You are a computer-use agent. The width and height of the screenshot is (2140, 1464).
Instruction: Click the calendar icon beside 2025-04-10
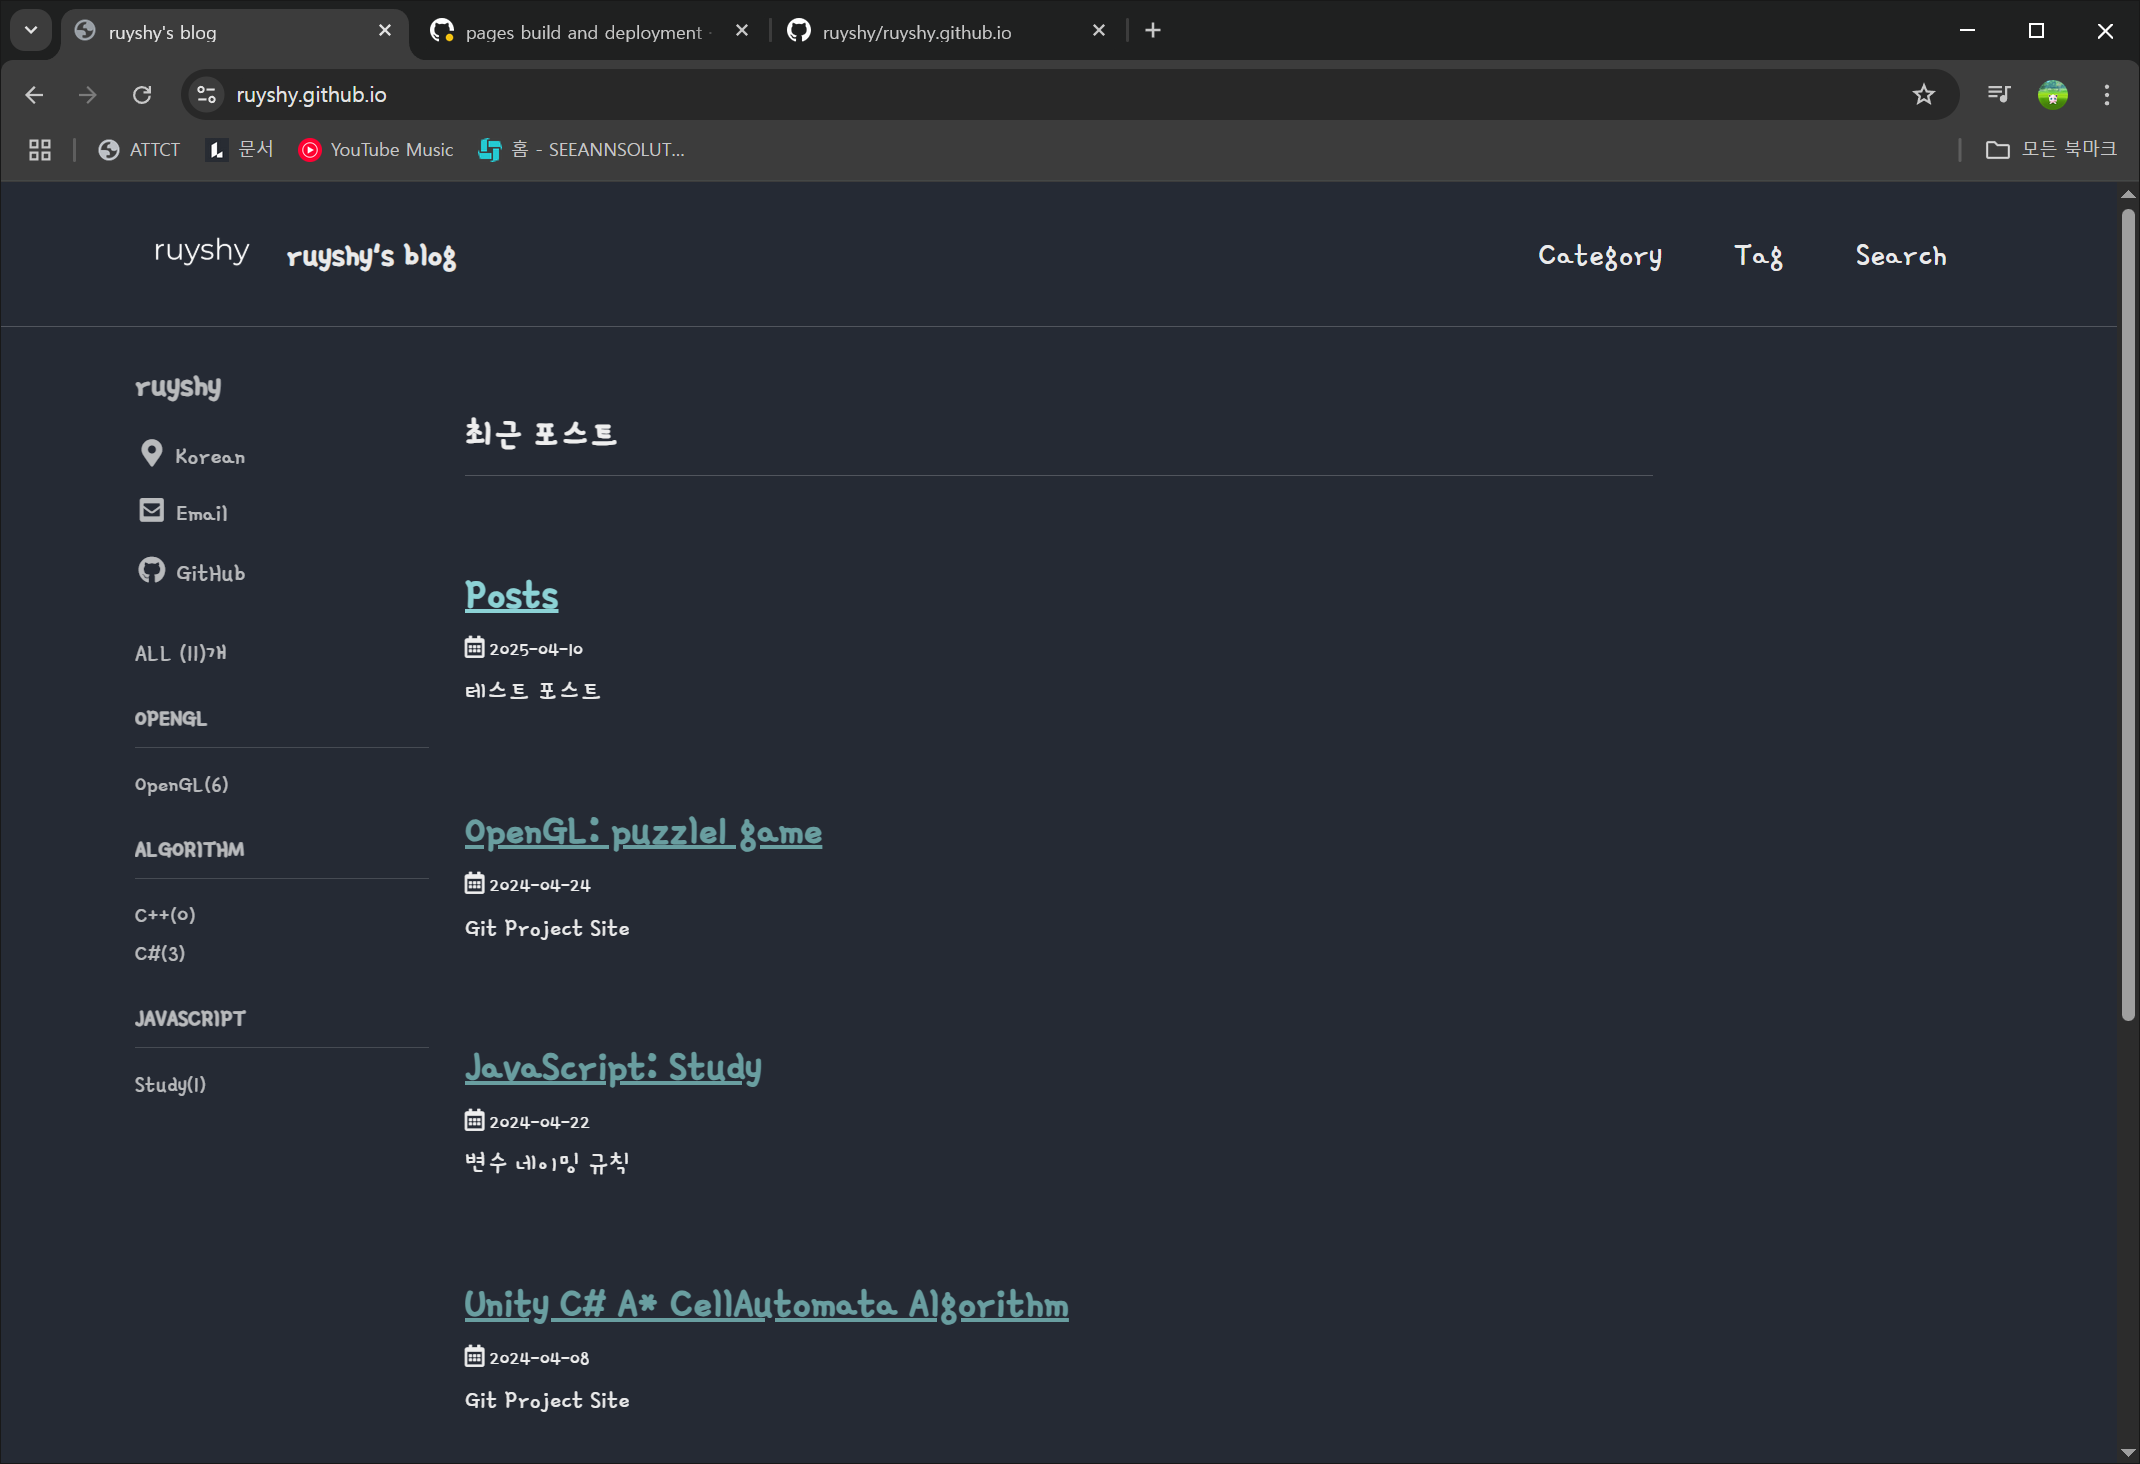[x=473, y=647]
